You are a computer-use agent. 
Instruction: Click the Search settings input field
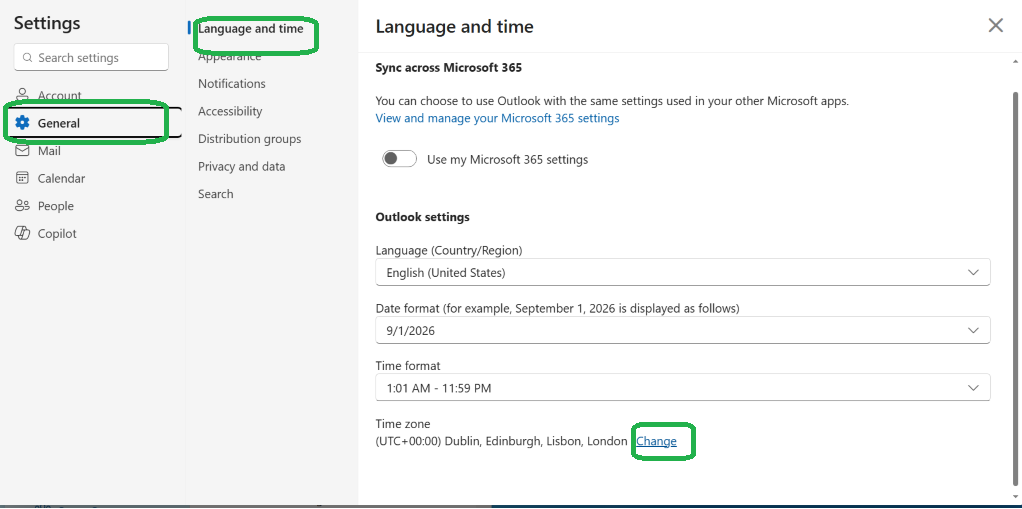coord(91,57)
